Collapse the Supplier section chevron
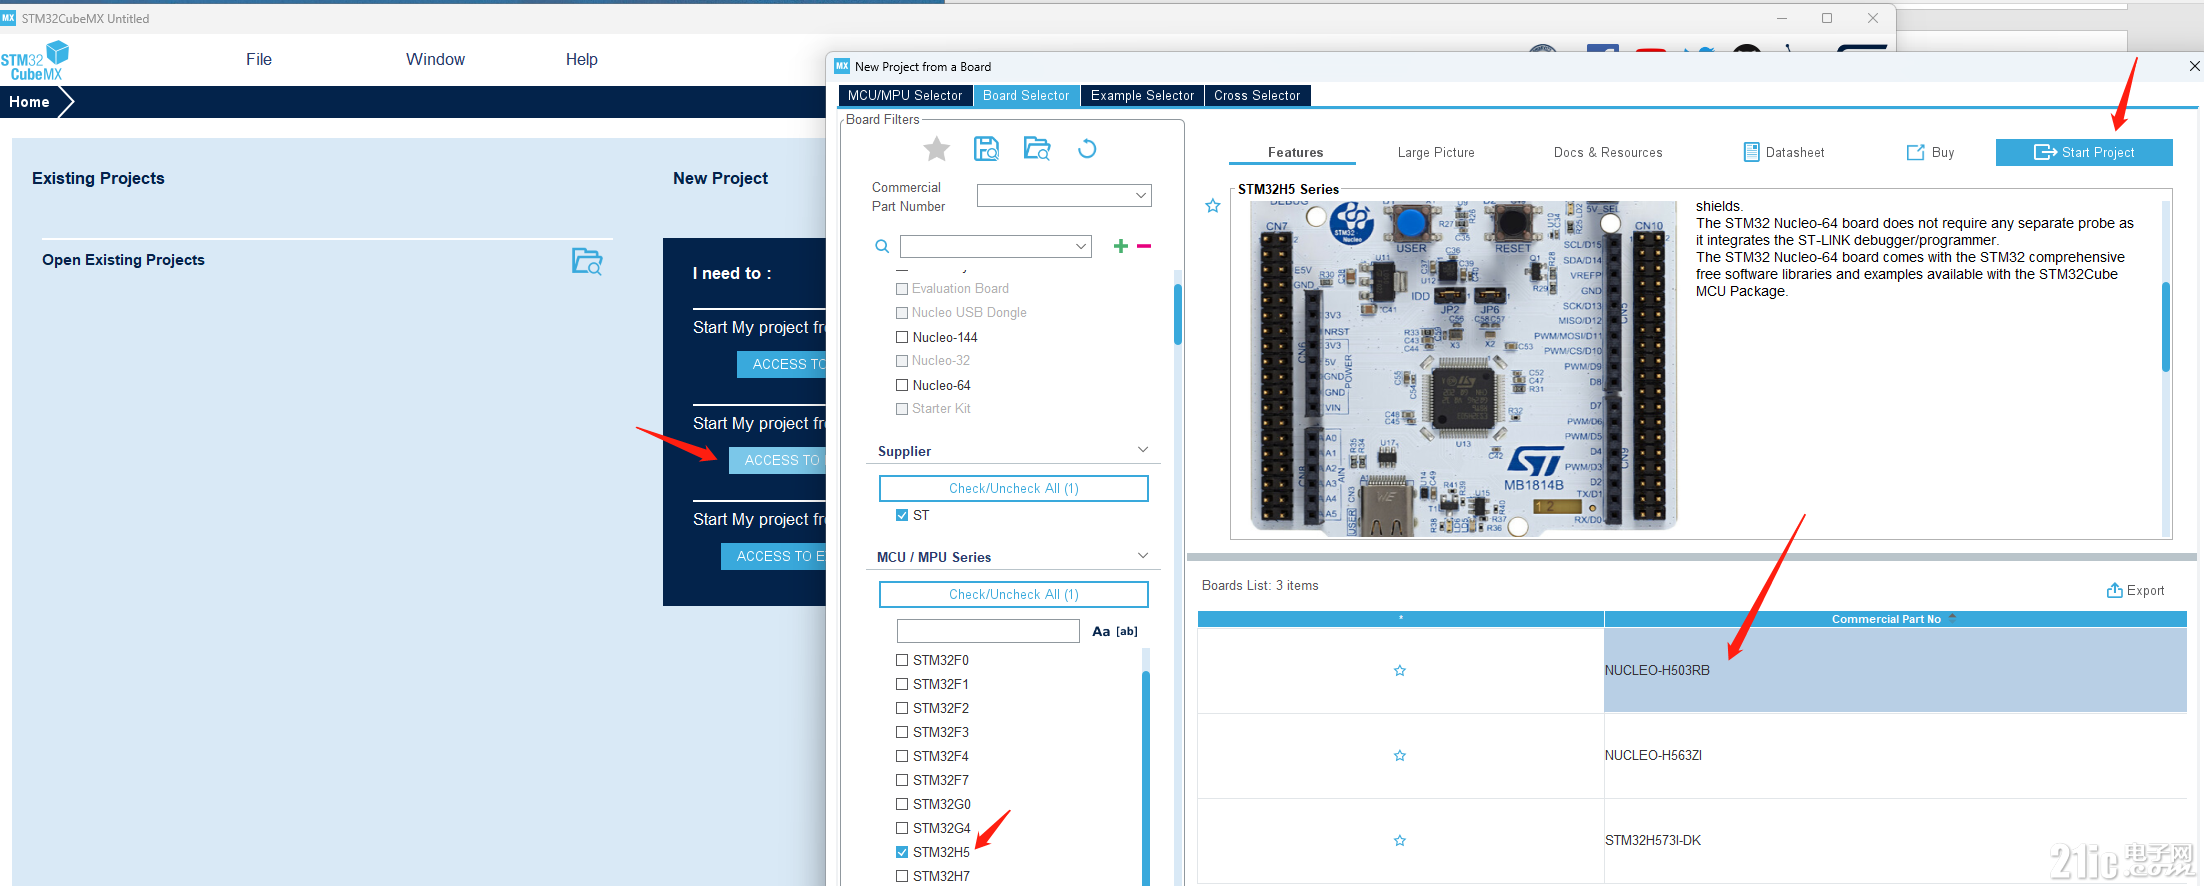Viewport: 2204px width, 886px height. click(x=1143, y=450)
